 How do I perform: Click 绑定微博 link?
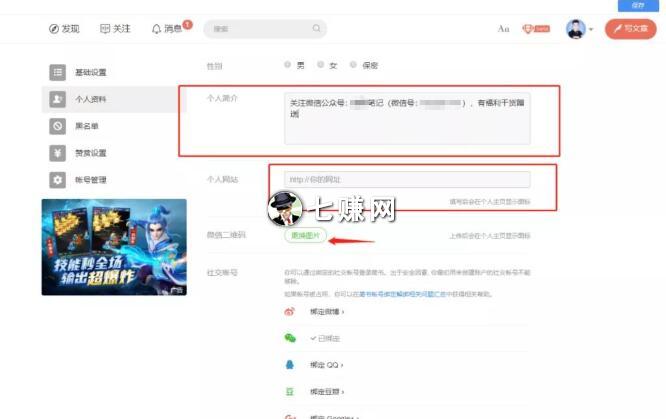point(327,311)
